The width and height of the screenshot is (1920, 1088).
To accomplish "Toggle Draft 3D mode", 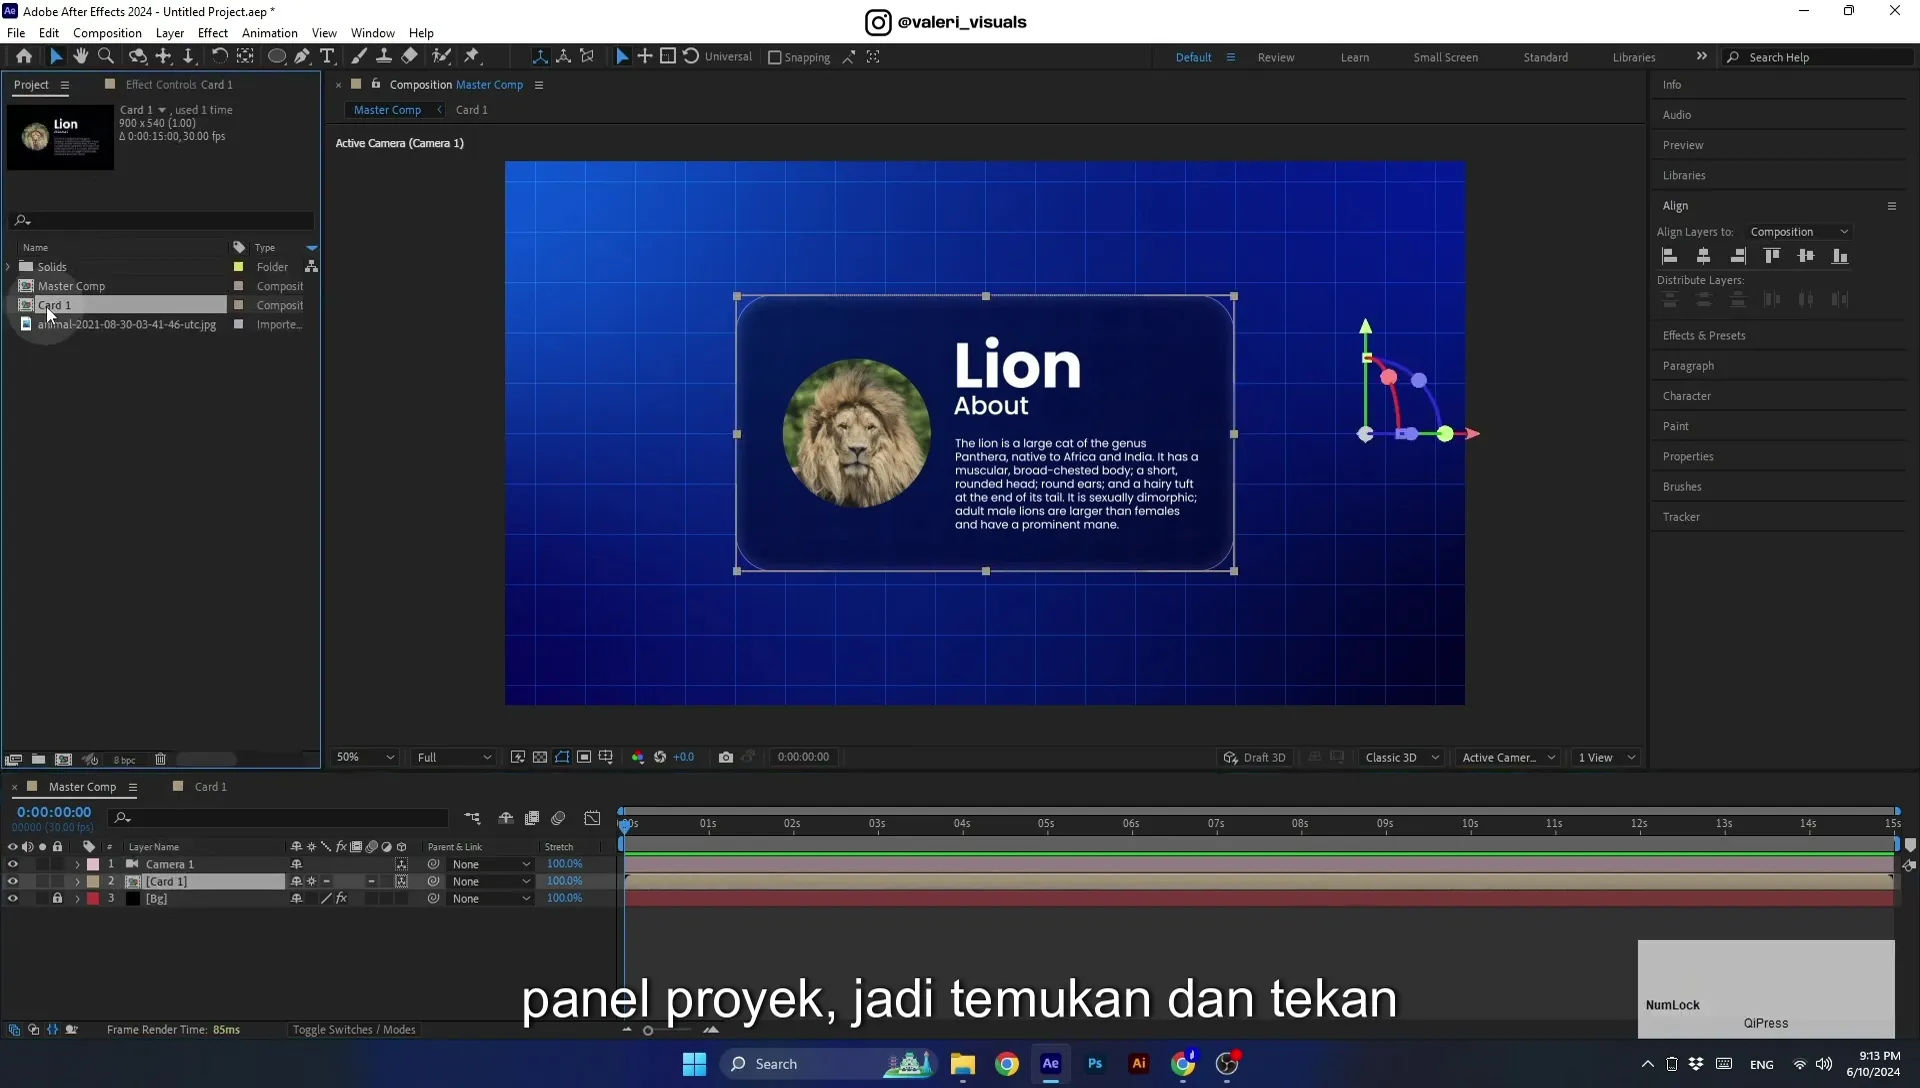I will pyautogui.click(x=1254, y=758).
